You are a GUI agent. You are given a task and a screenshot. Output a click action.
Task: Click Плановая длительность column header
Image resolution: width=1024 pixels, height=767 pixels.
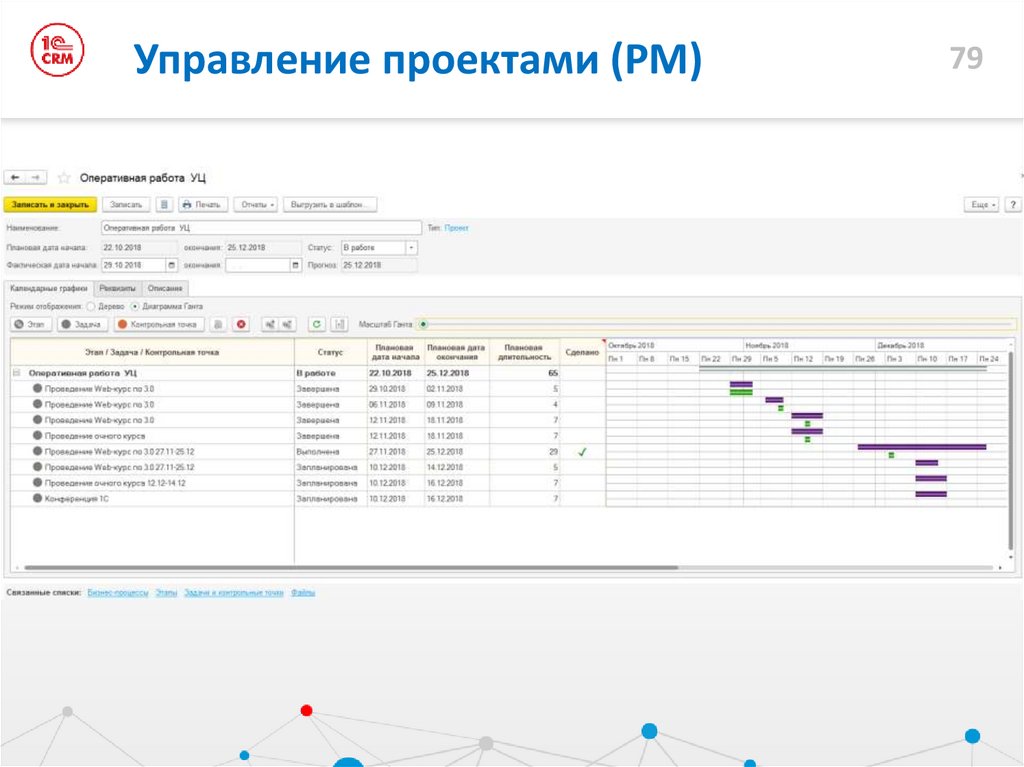524,352
